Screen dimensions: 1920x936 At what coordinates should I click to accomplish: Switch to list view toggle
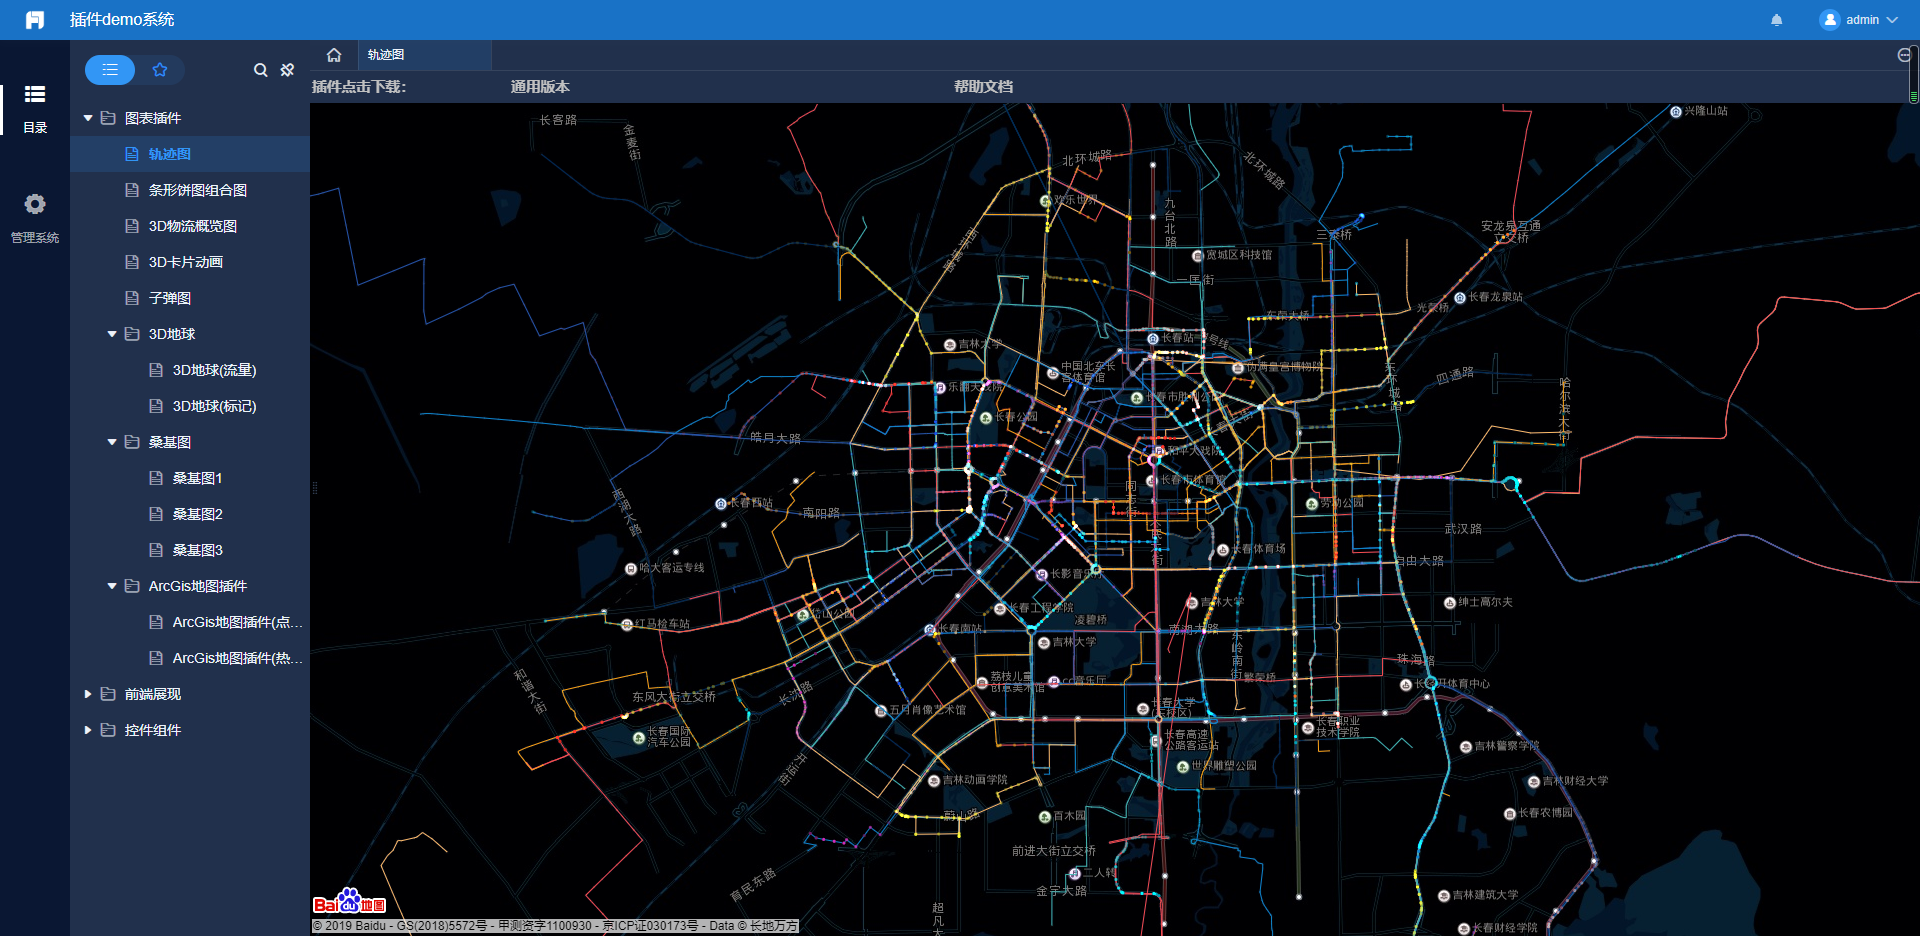(110, 70)
